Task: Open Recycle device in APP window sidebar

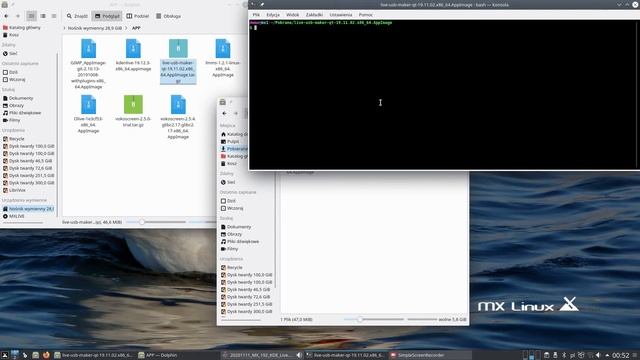Action: point(13,139)
